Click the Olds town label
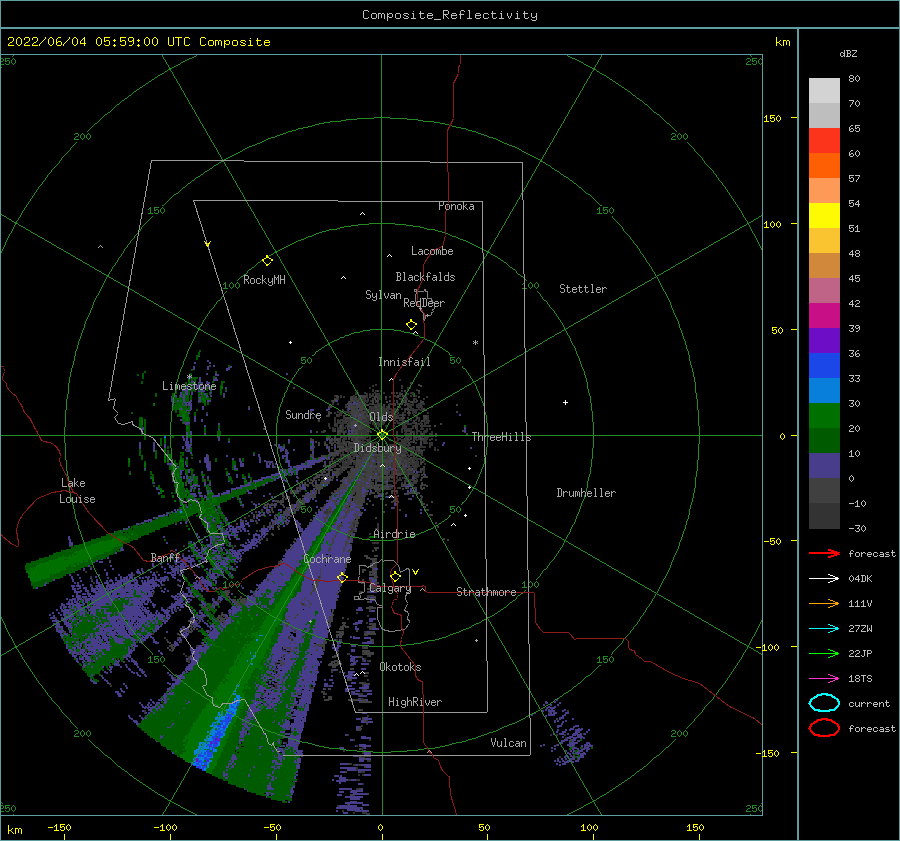The image size is (900, 841). pyautogui.click(x=381, y=417)
